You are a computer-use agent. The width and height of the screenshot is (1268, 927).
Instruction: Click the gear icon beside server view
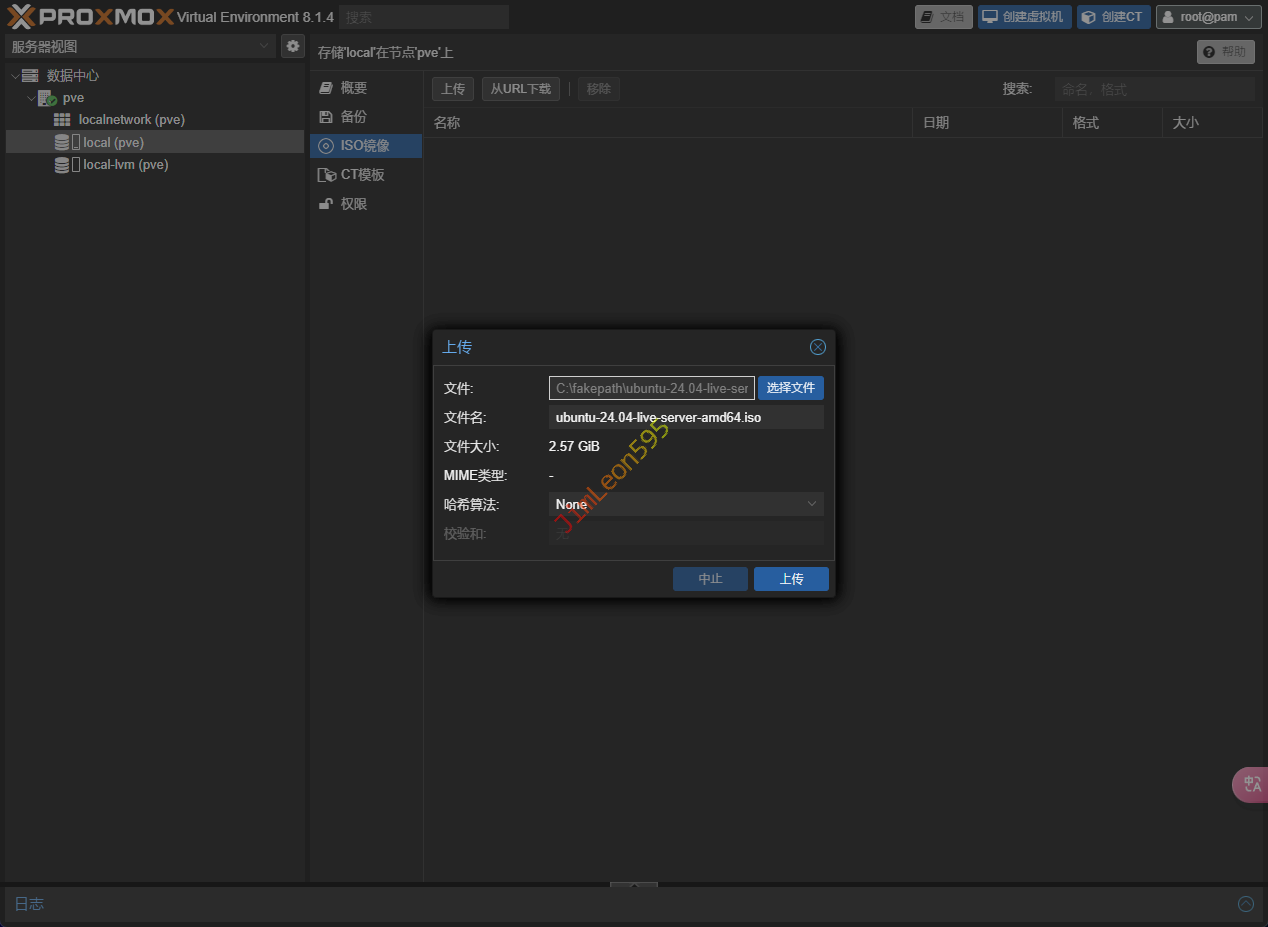pyautogui.click(x=292, y=46)
